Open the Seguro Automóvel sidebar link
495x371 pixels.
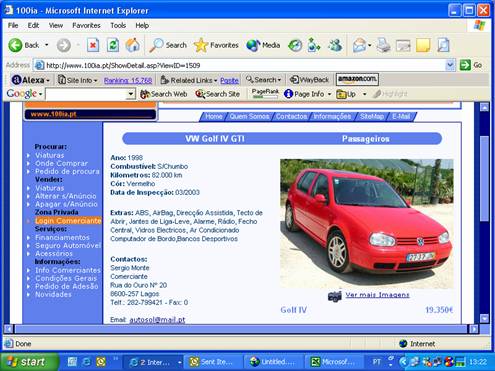tap(68, 245)
